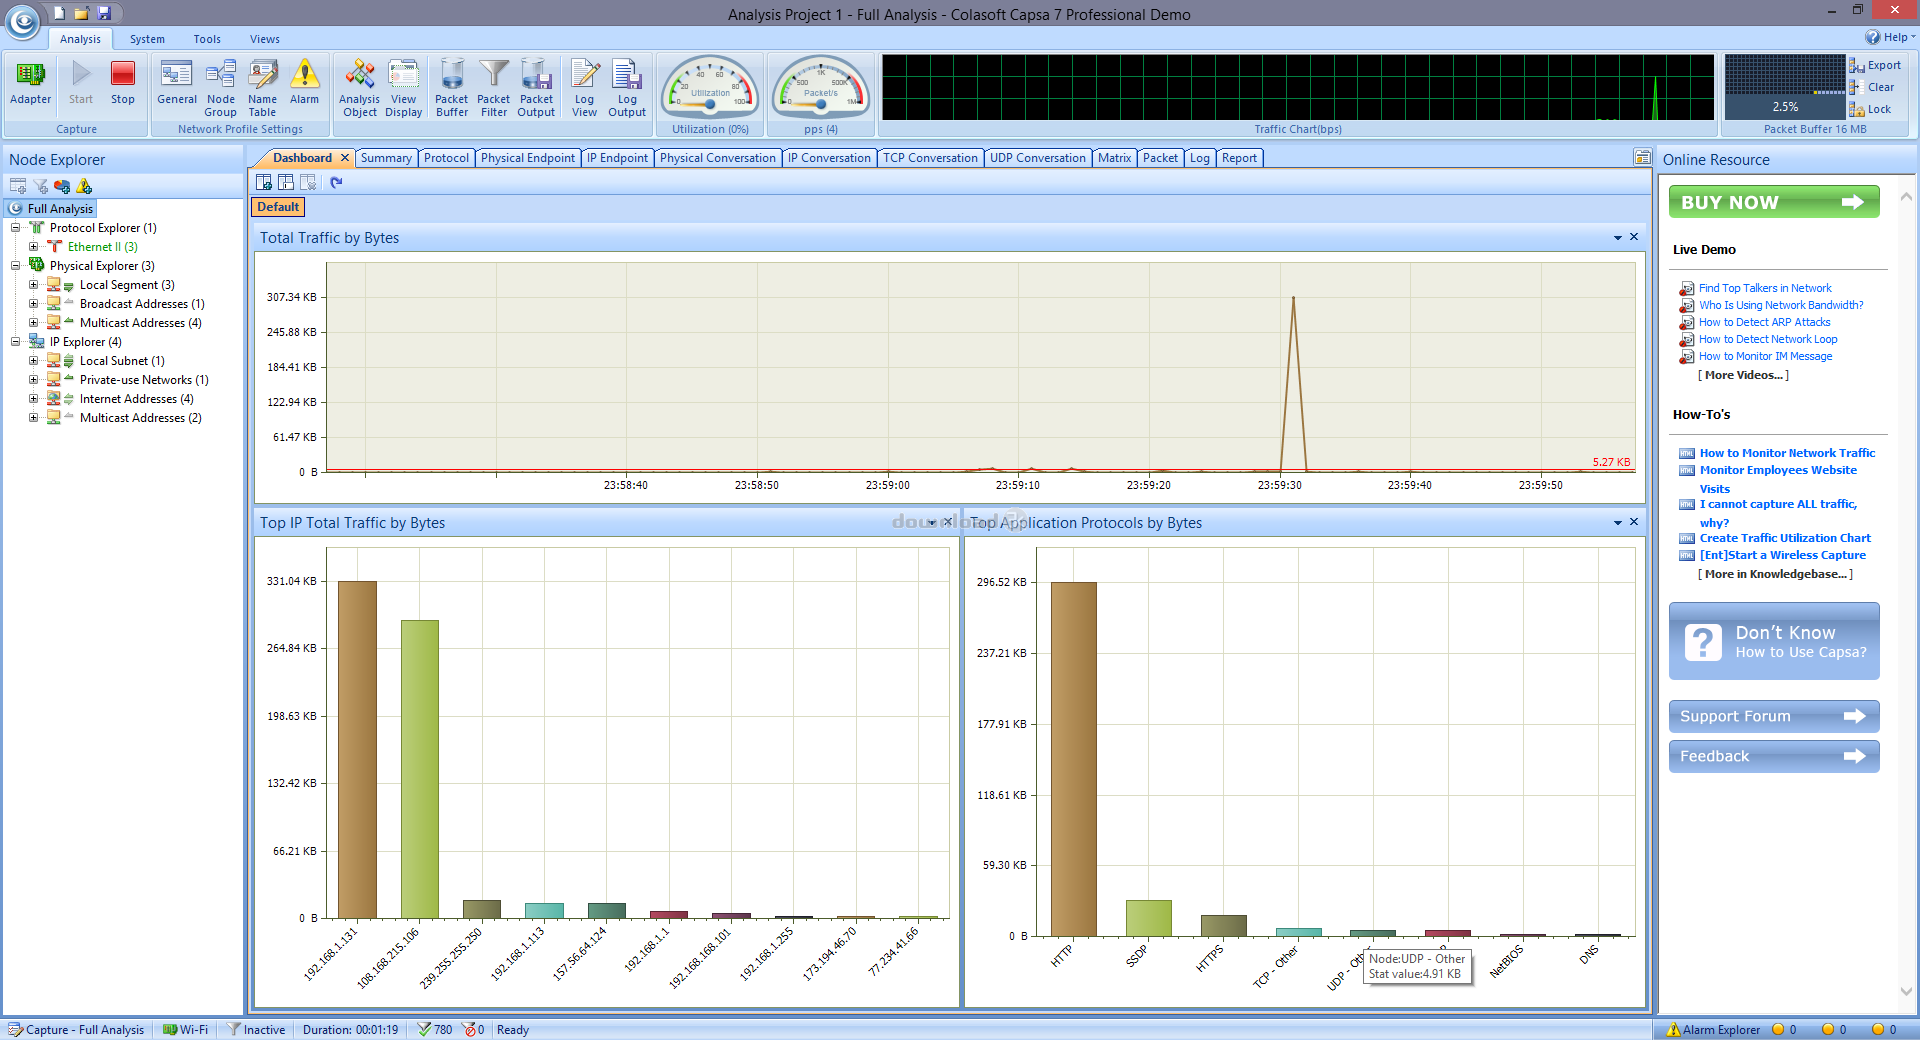Select Local Subnet (1) tree item
The image size is (1920, 1040).
tap(122, 361)
